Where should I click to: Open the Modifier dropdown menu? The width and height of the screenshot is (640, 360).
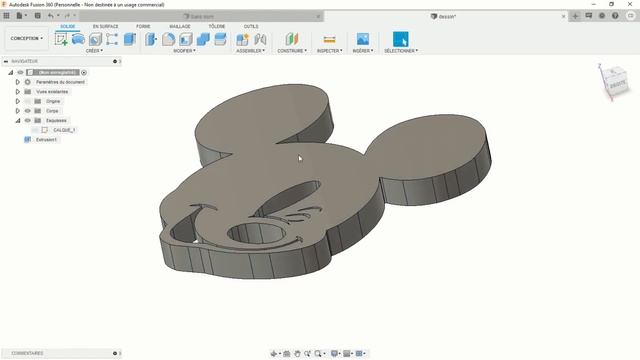(184, 51)
